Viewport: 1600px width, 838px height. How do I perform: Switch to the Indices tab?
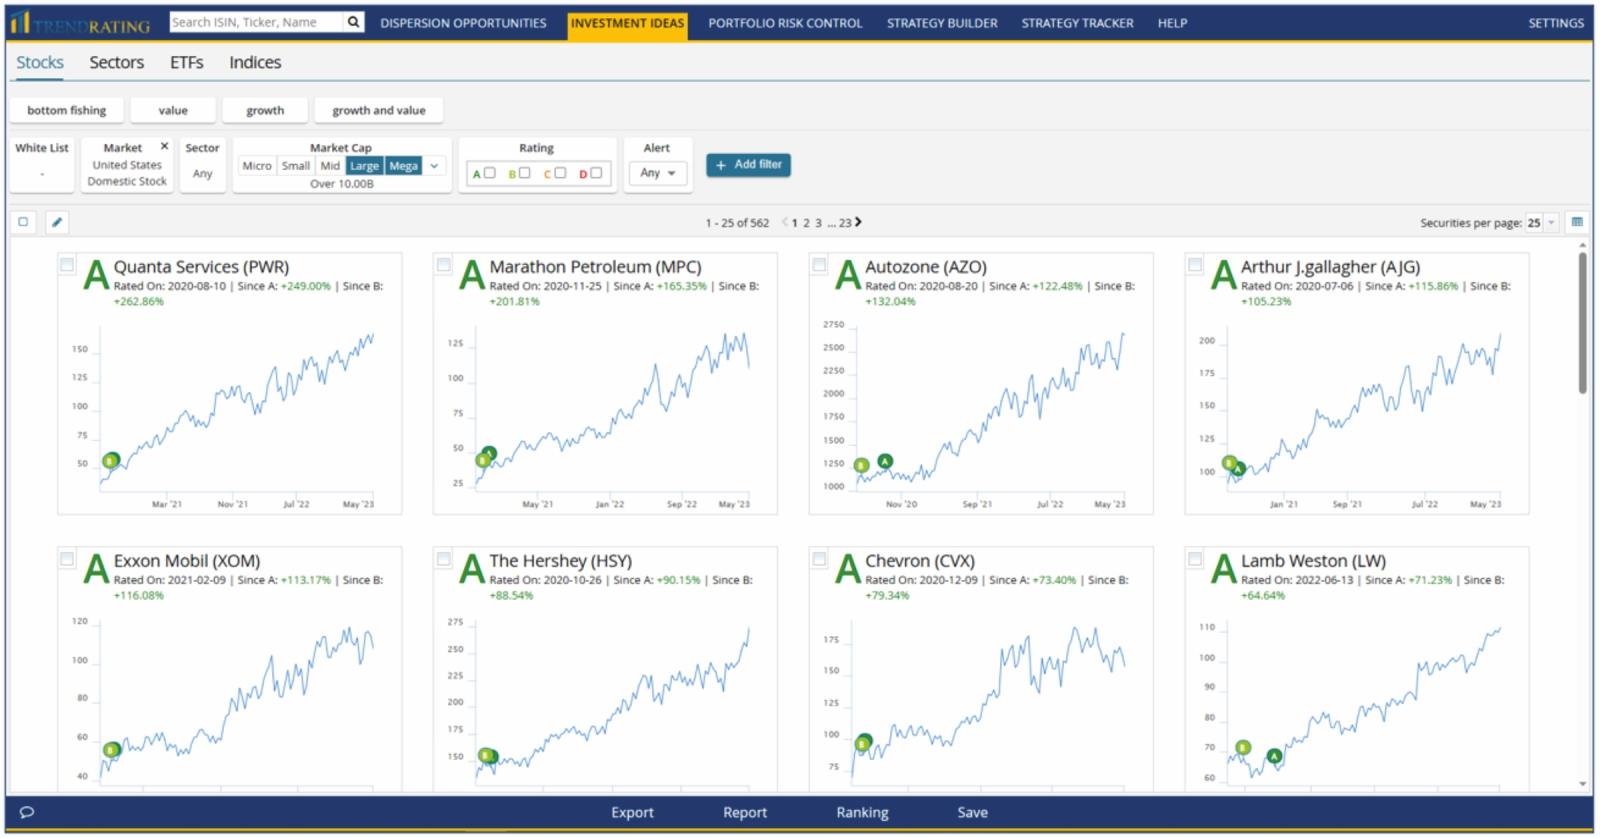tap(255, 62)
